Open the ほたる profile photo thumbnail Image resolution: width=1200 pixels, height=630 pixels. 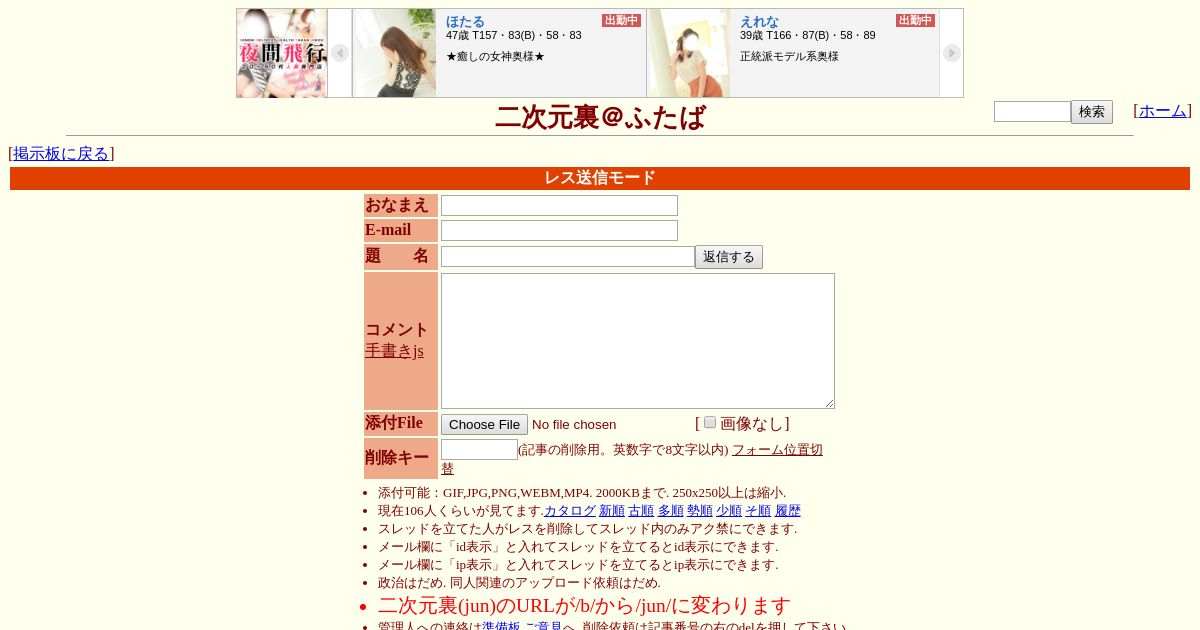pyautogui.click(x=394, y=53)
